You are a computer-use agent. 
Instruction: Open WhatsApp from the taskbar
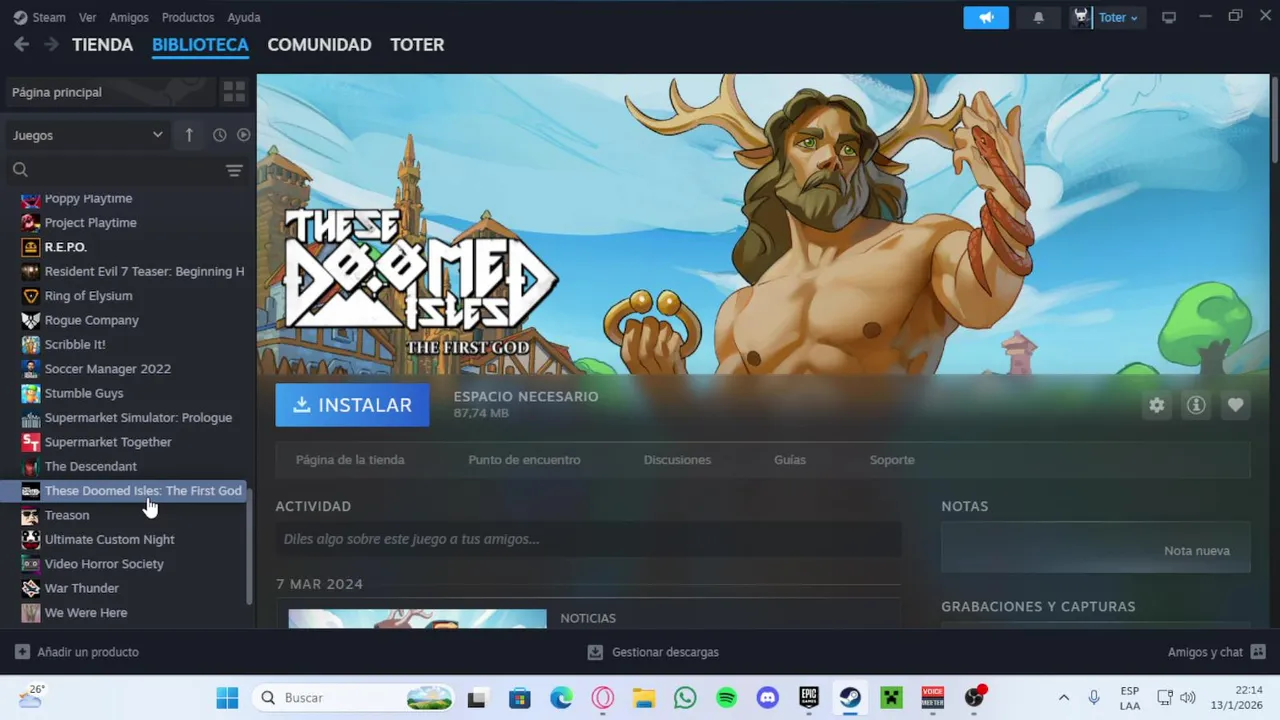coord(685,697)
